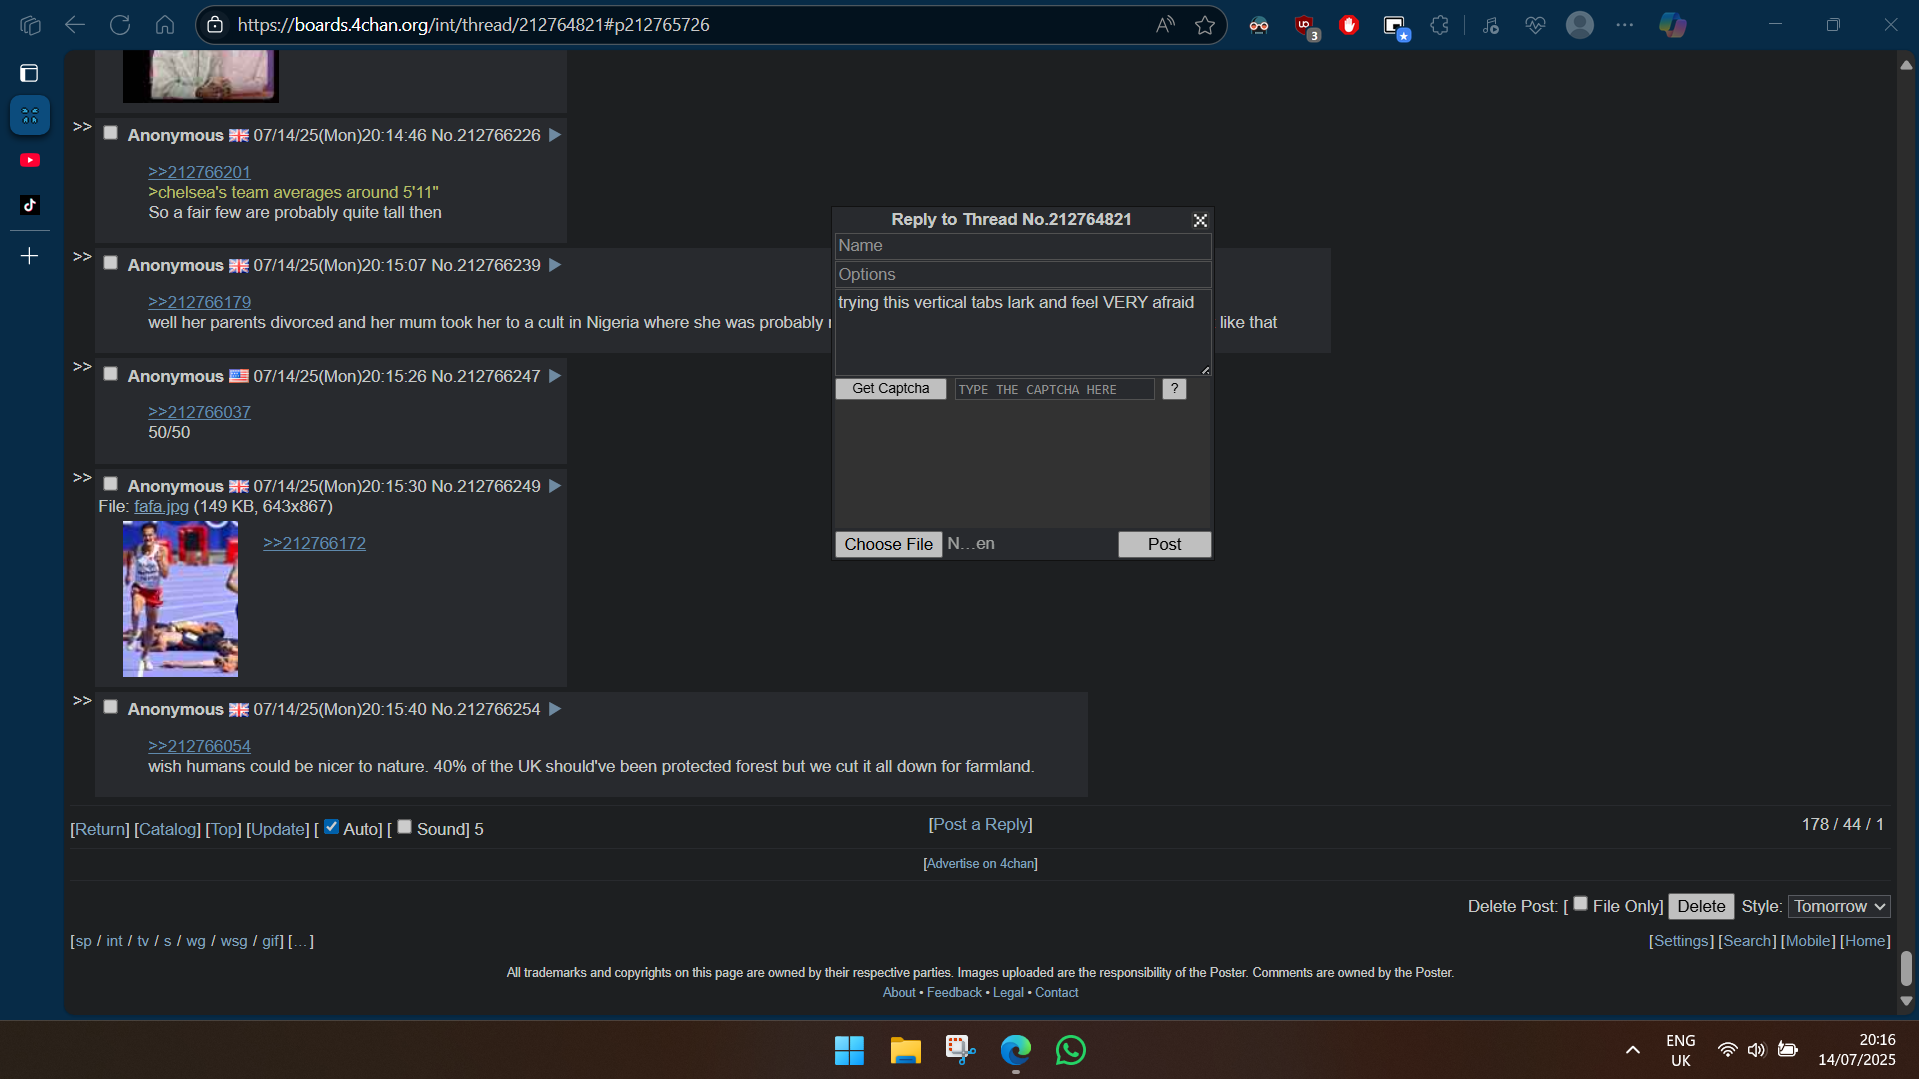Click the Get Captcha button
The height and width of the screenshot is (1079, 1919).
890,389
